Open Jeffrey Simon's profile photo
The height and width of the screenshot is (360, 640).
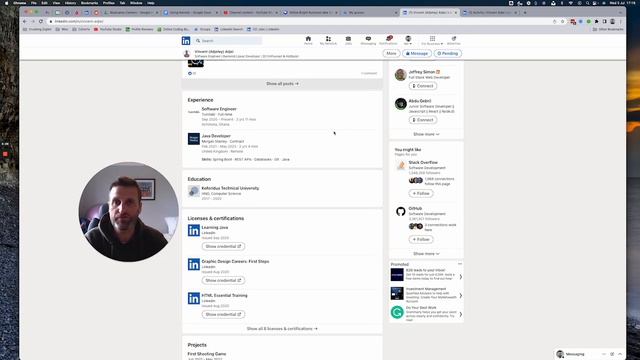click(x=400, y=75)
